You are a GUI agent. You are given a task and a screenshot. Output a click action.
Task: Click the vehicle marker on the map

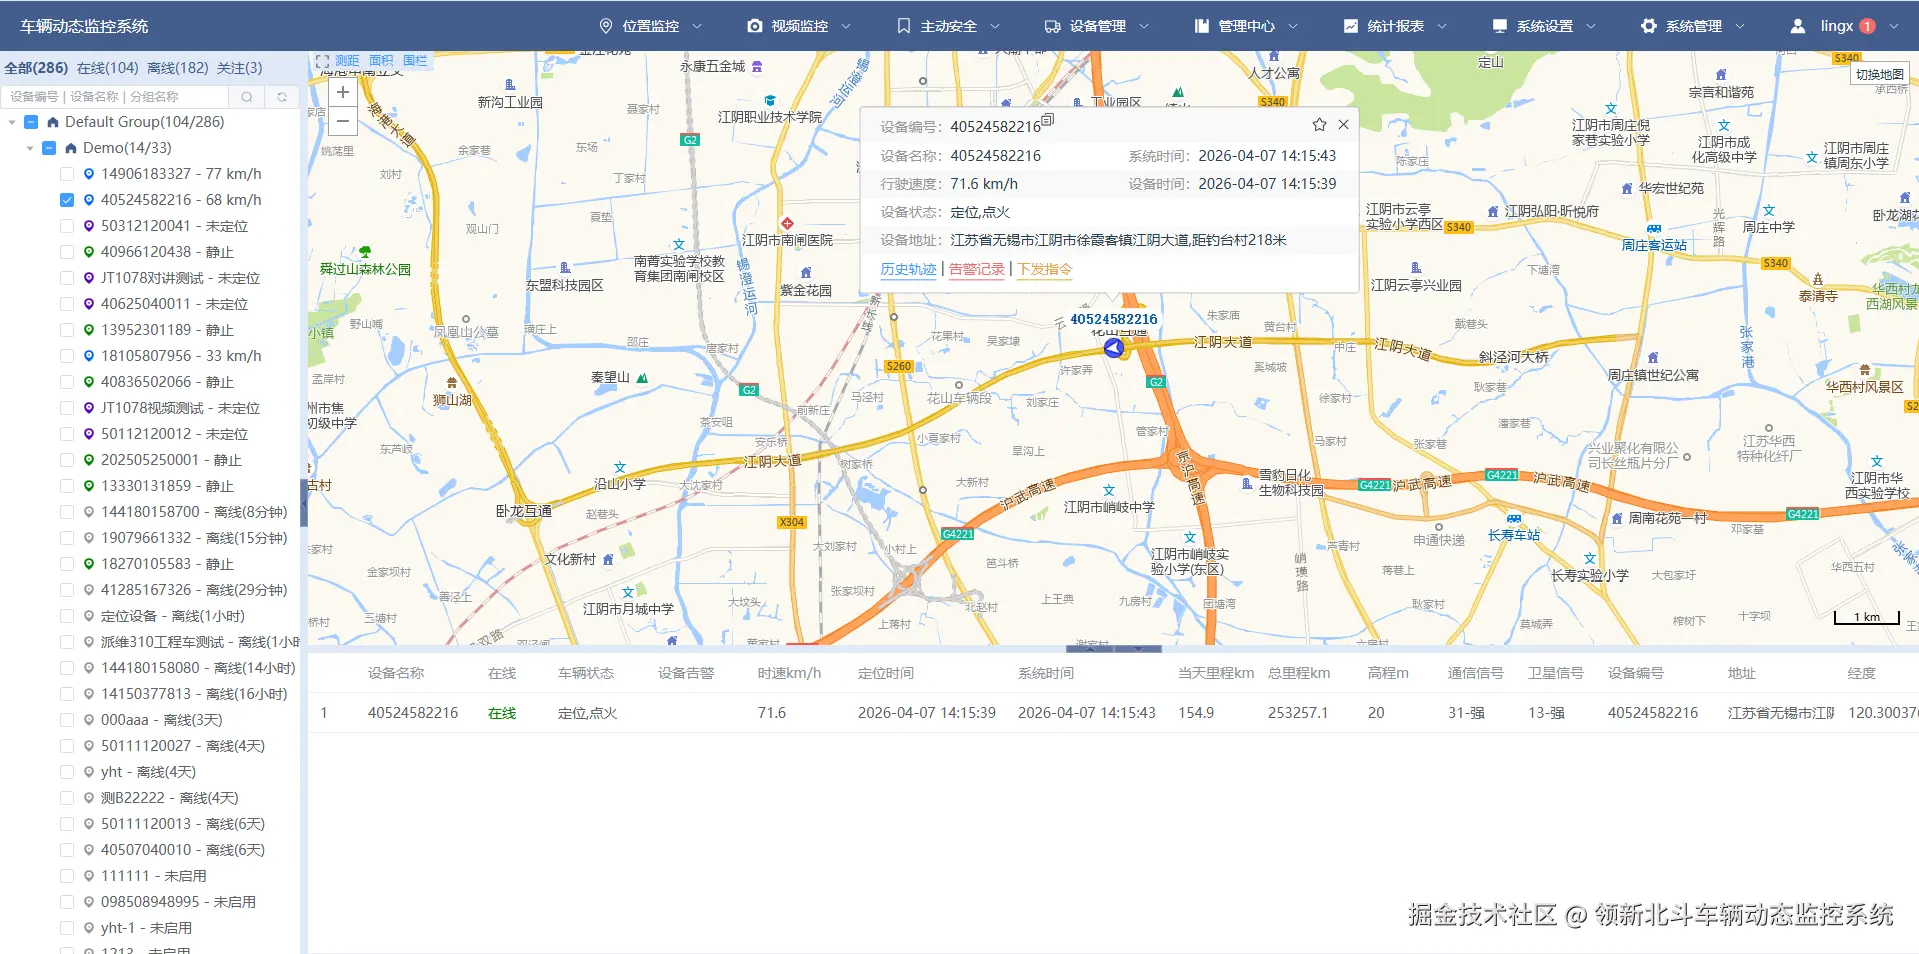click(x=1113, y=348)
